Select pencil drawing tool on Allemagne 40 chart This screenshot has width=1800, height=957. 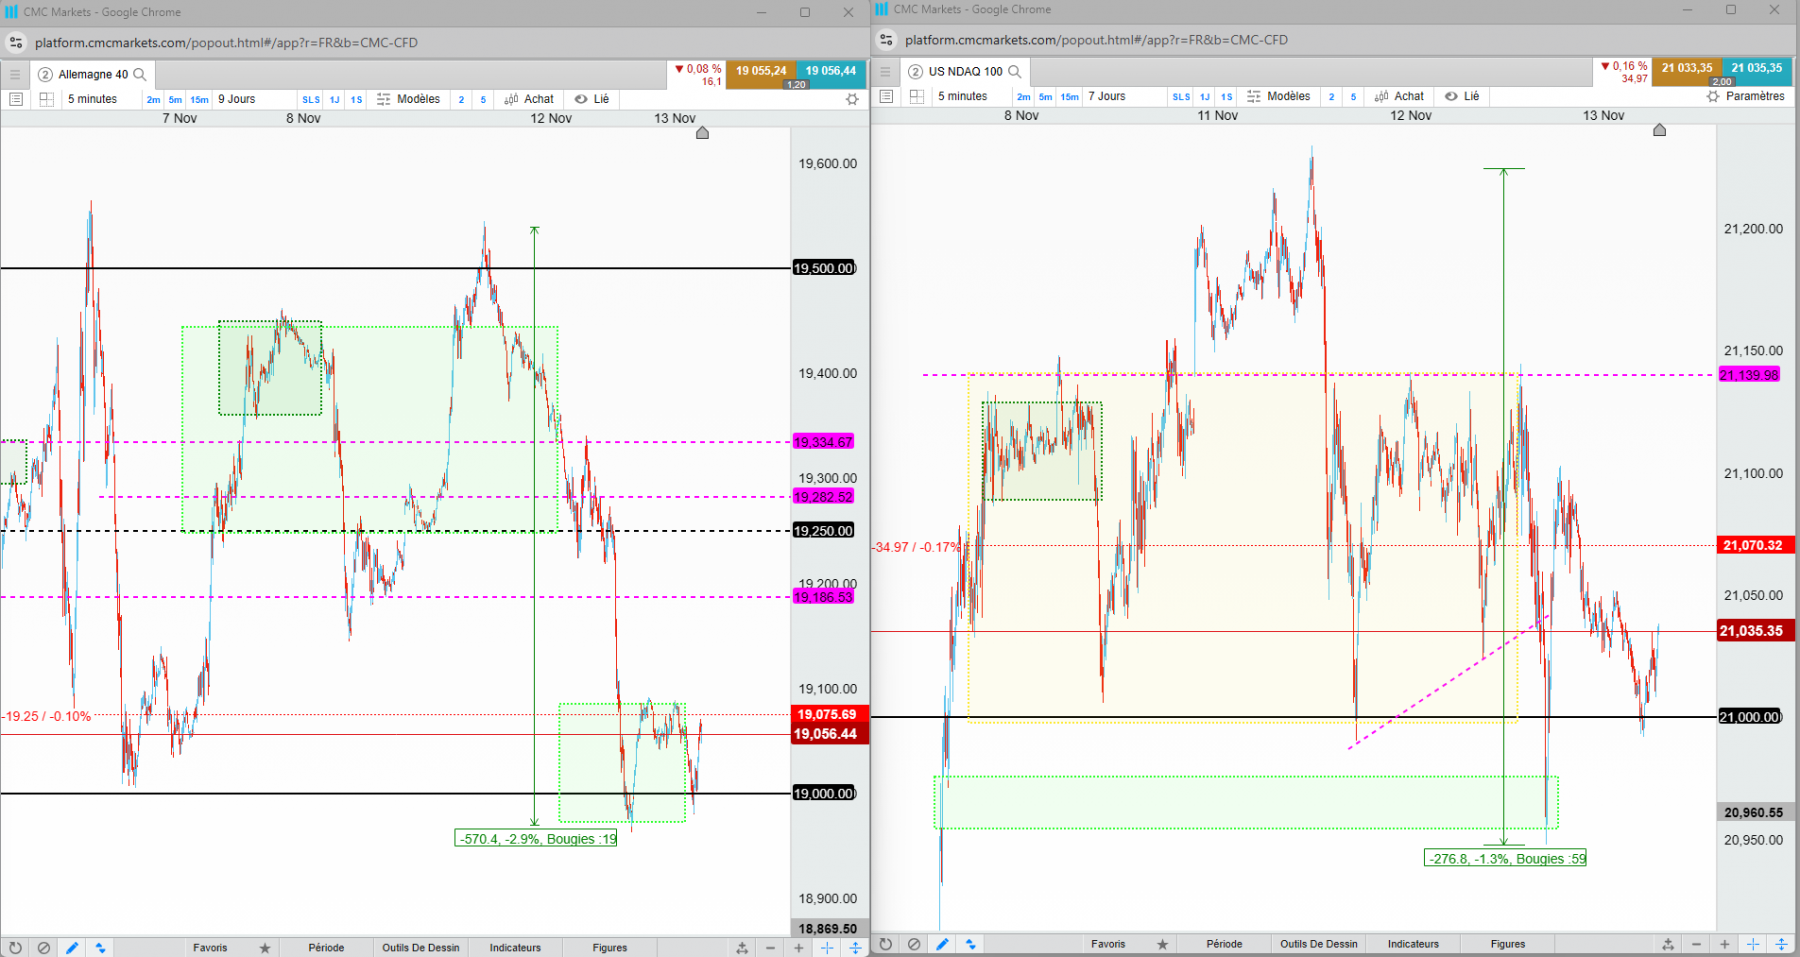pos(72,947)
